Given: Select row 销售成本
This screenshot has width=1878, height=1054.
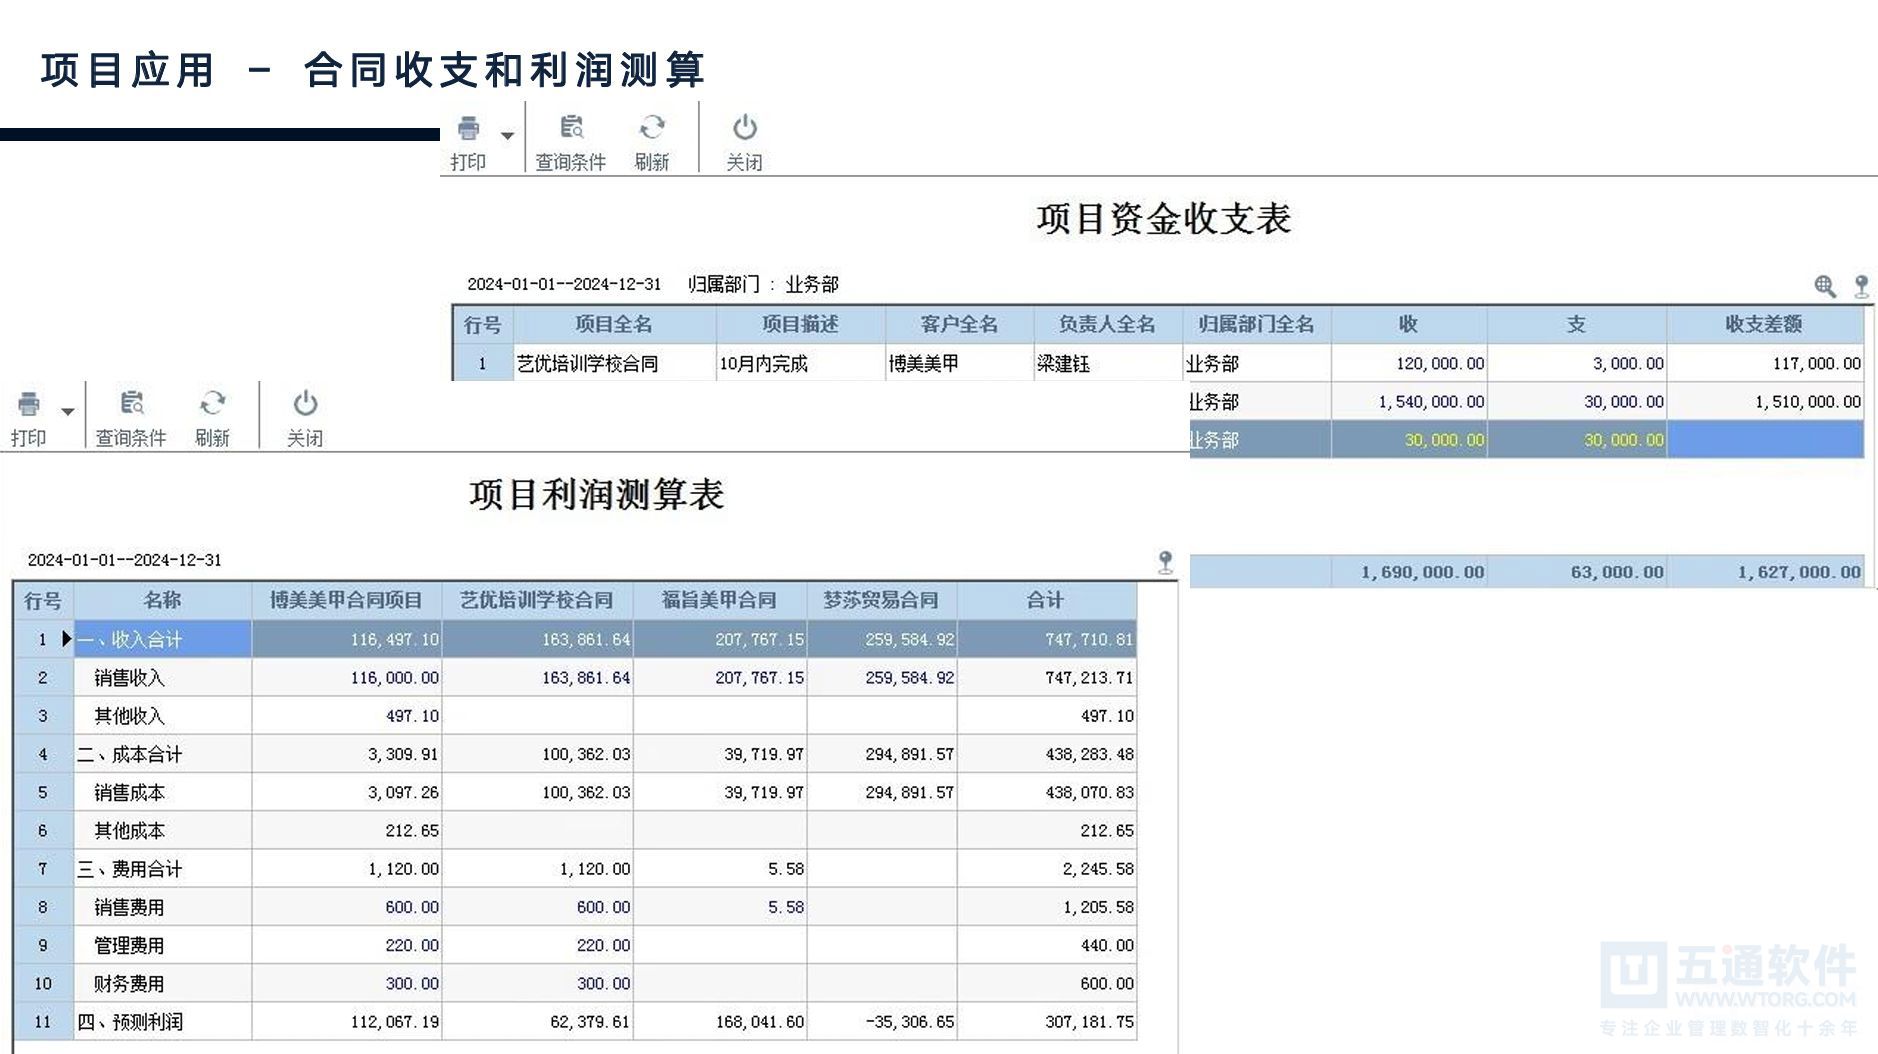Looking at the screenshot, I should point(576,792).
